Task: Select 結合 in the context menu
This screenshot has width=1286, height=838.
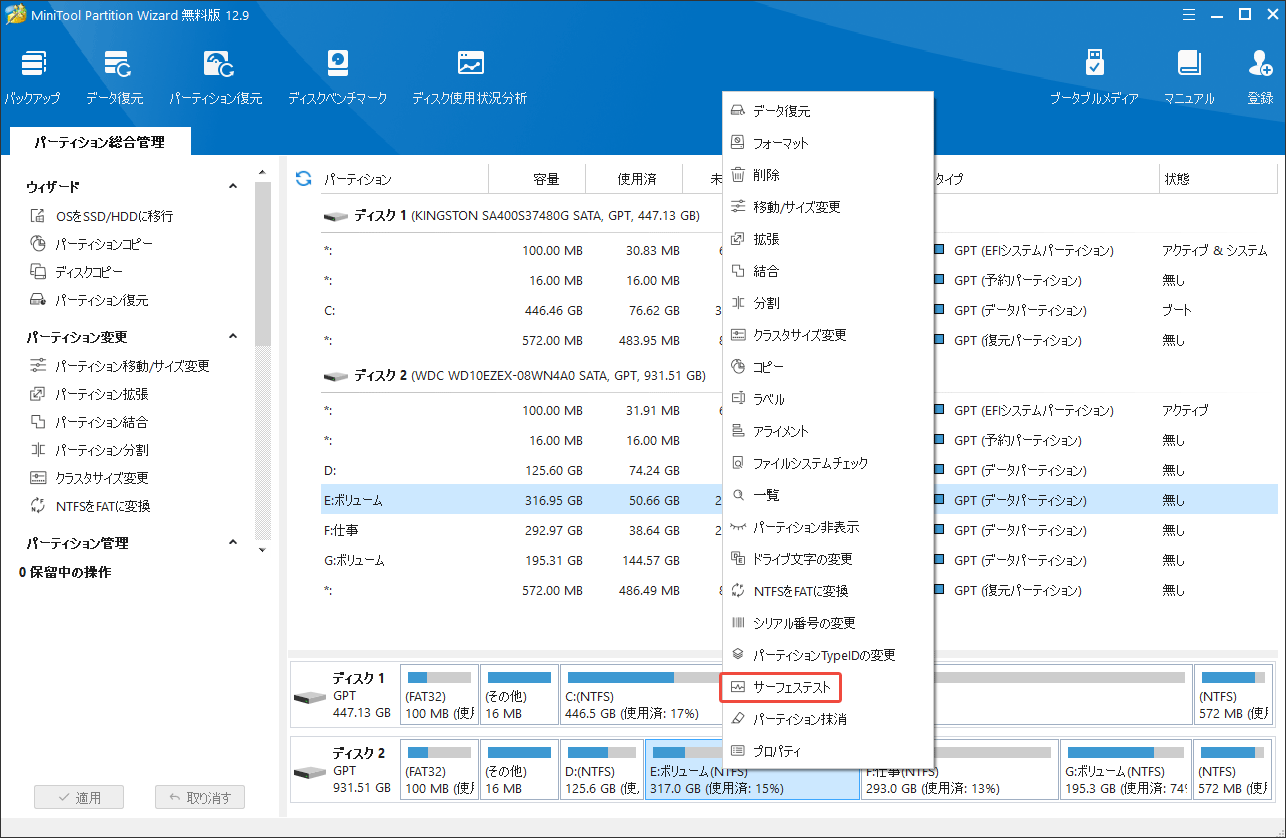Action: pyautogui.click(x=828, y=271)
